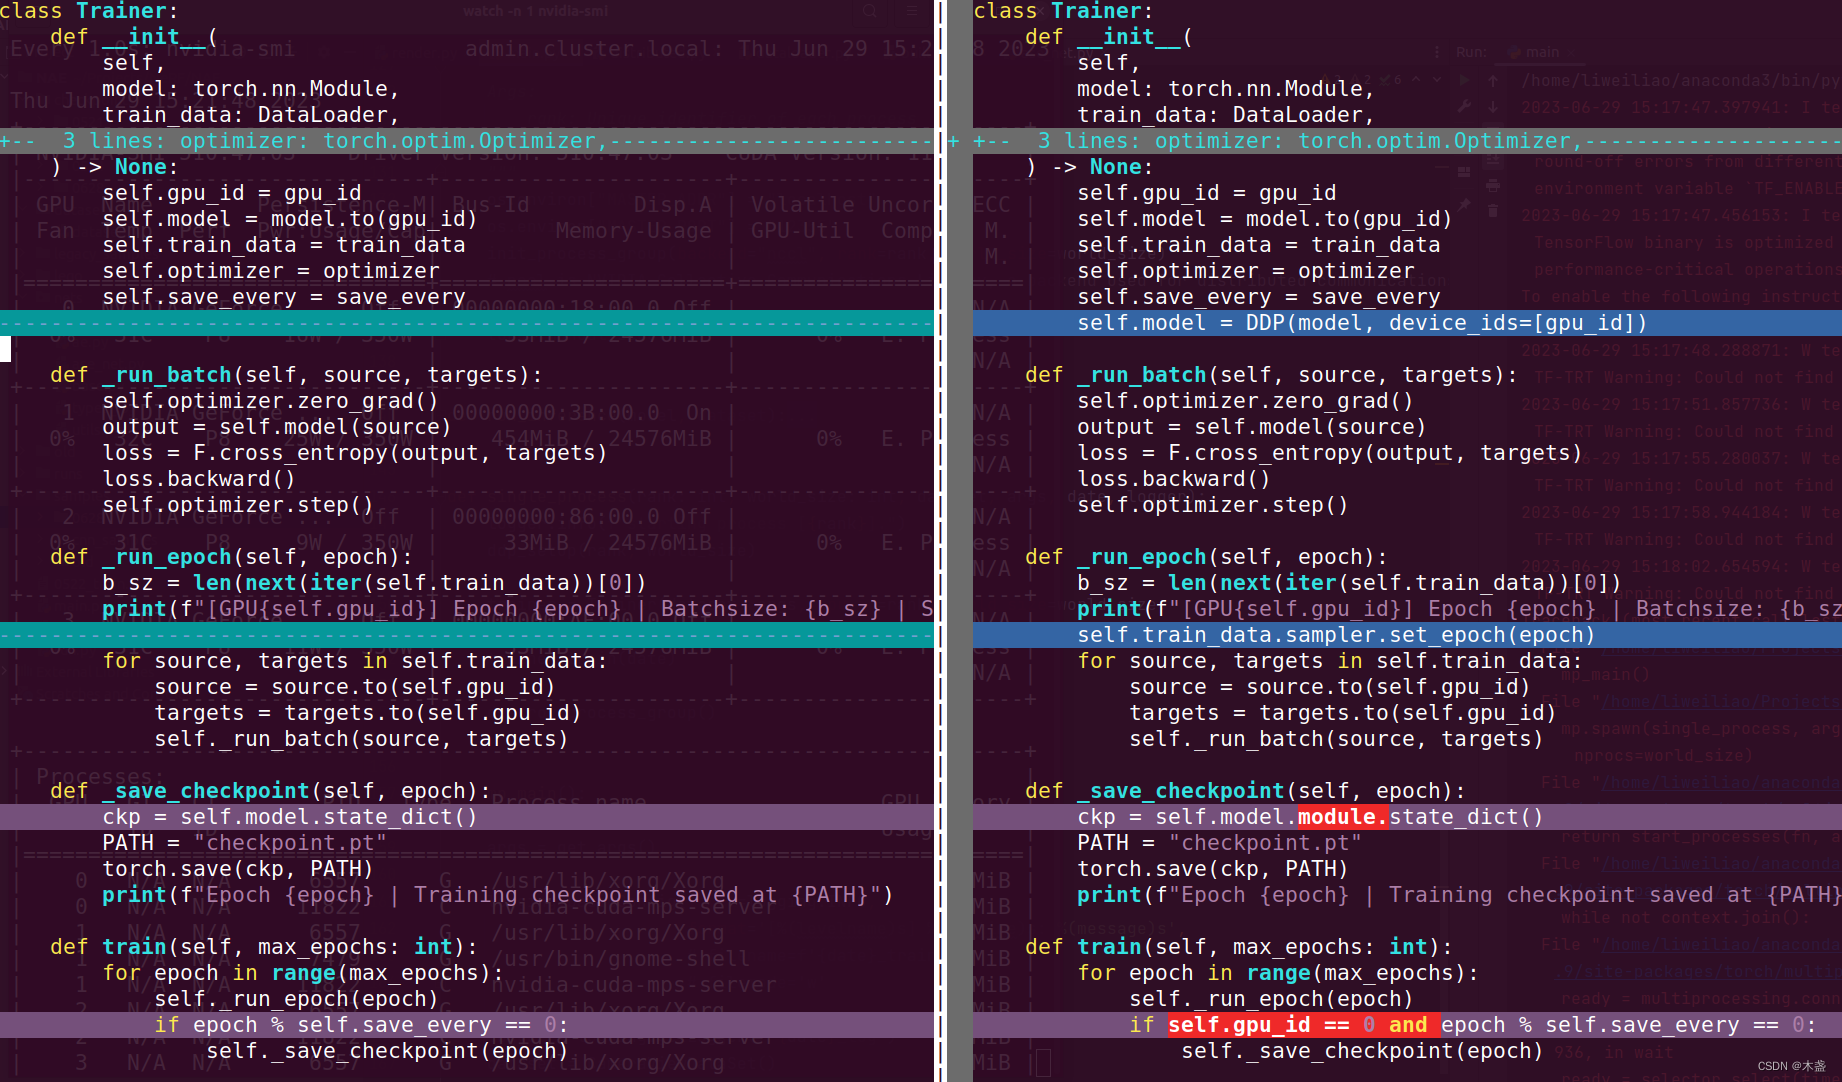Click 'self._save_checkpoint(epoch)' in right pane
The width and height of the screenshot is (1842, 1082).
[1362, 1051]
